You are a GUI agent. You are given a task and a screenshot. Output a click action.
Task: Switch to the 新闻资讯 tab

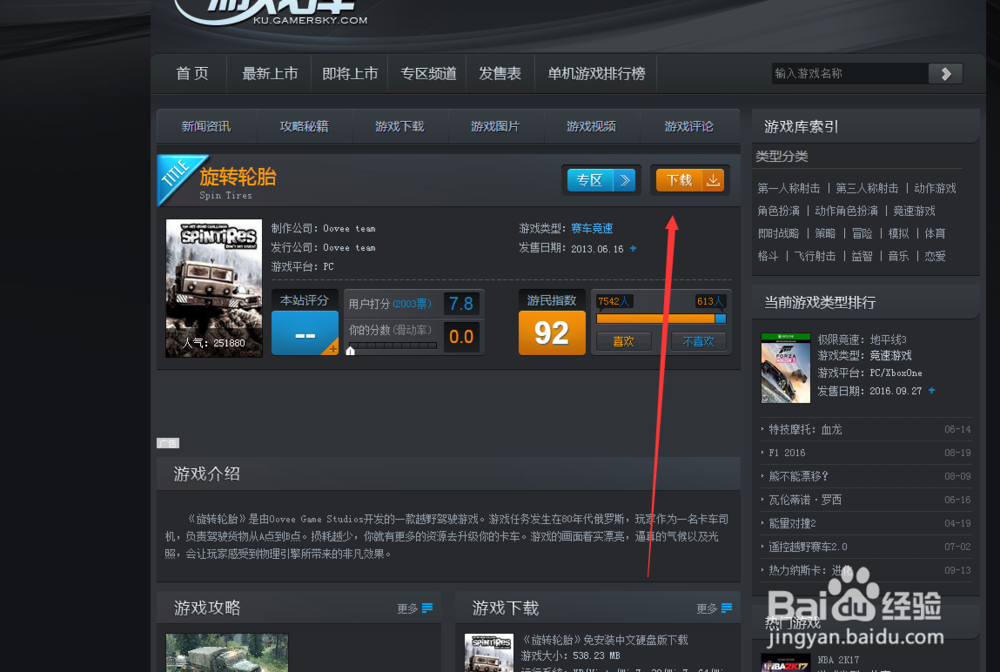click(x=206, y=126)
